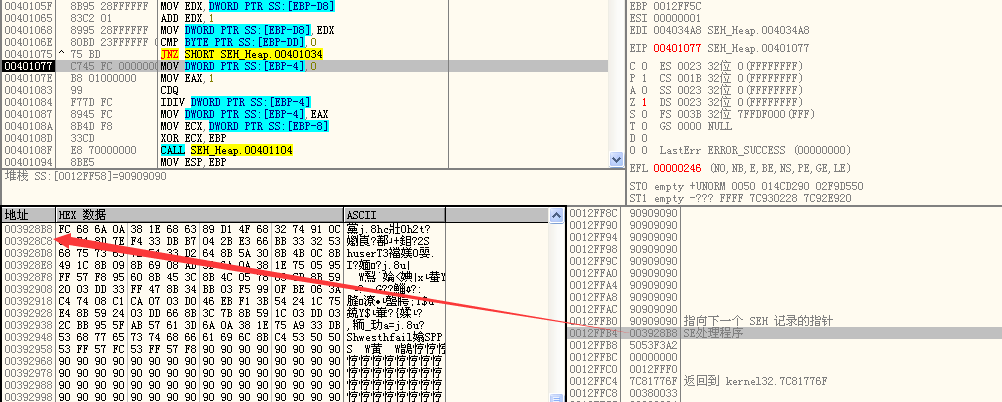Select the CDQ instruction at 00401083
This screenshot has width=1002, height=402.
(x=169, y=90)
